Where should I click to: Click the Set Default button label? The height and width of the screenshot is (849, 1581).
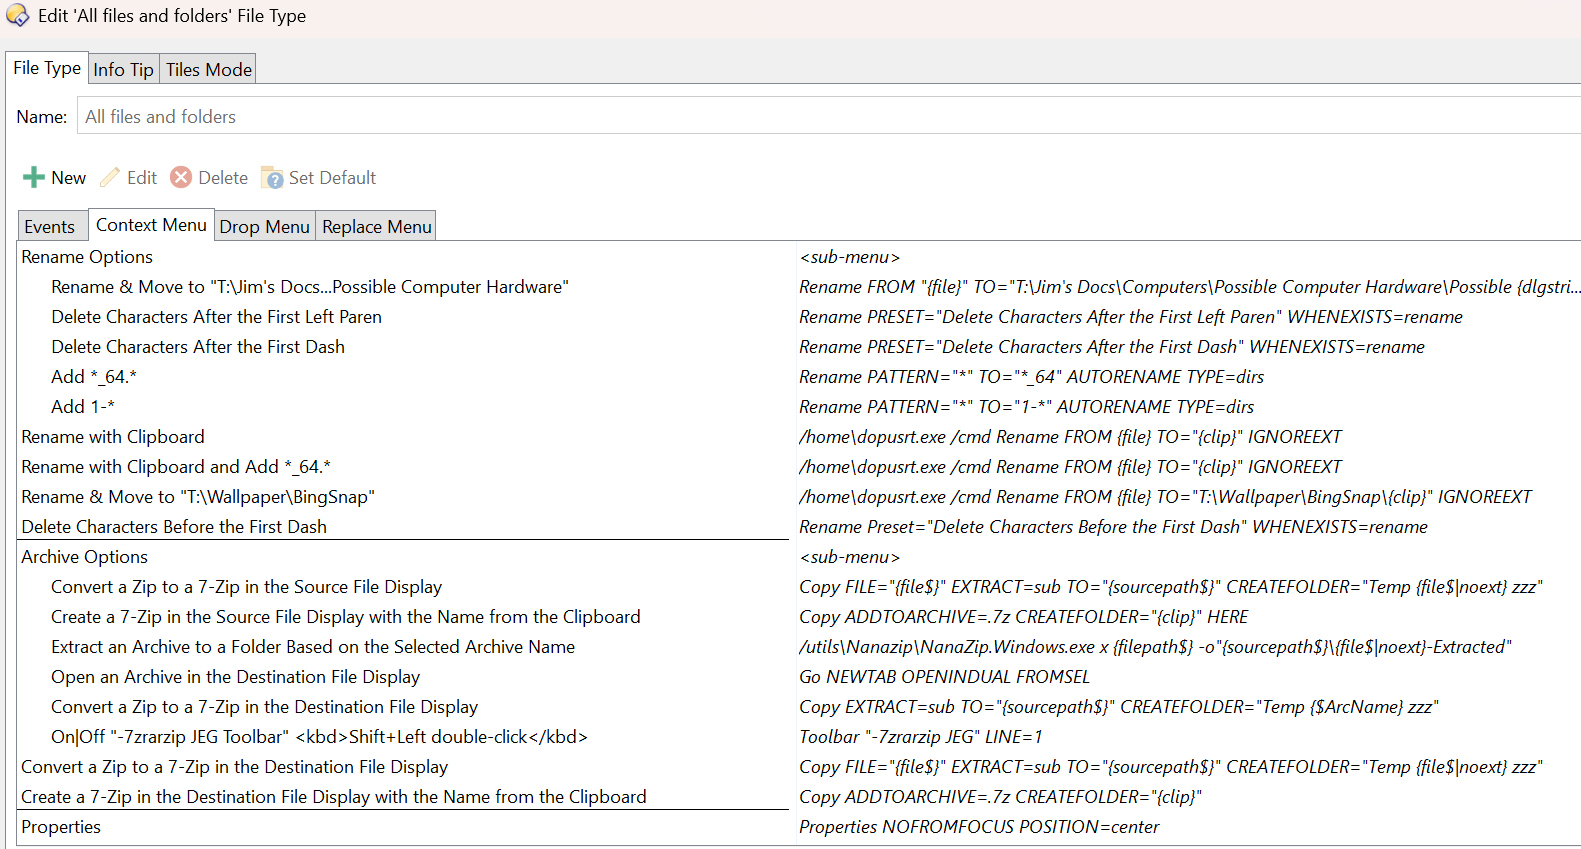pyautogui.click(x=333, y=177)
